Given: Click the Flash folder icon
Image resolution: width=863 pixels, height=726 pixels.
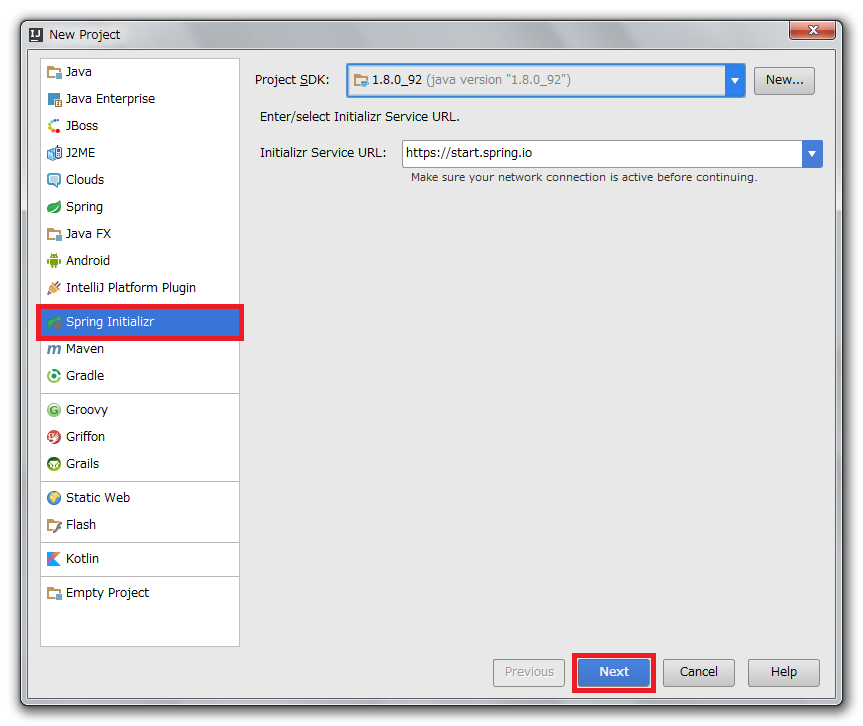Looking at the screenshot, I should click(54, 525).
